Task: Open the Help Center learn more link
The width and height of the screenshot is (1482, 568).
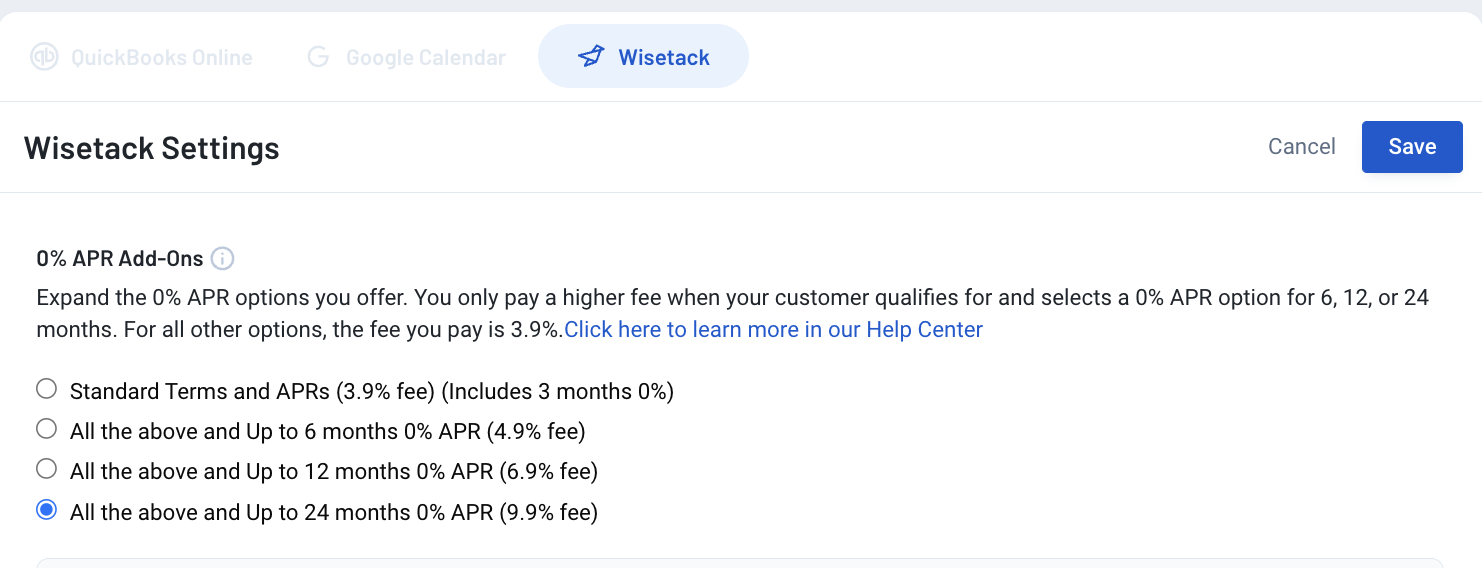Action: click(774, 330)
